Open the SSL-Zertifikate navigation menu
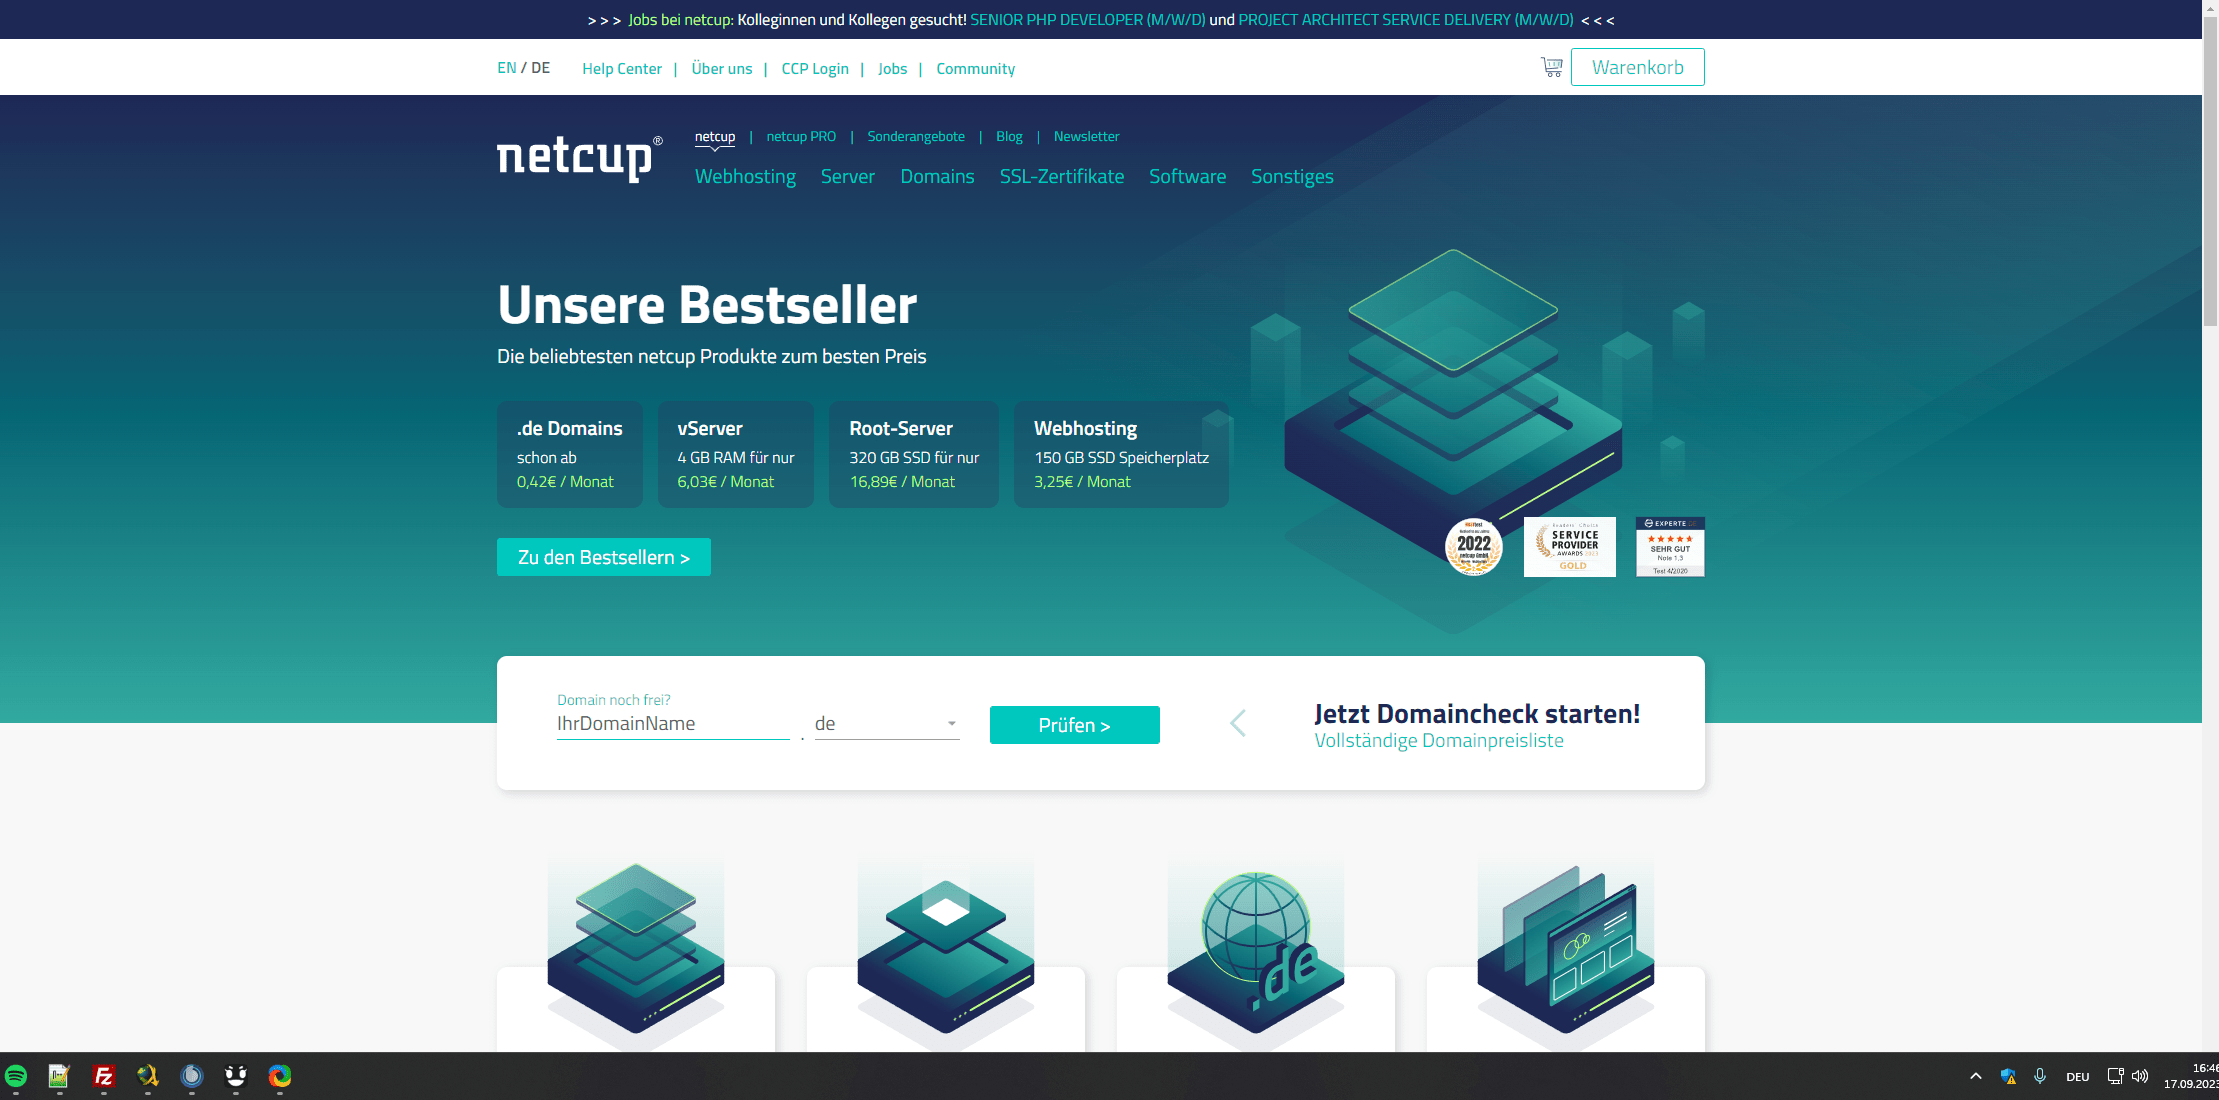This screenshot has height=1100, width=2219. pos(1062,177)
